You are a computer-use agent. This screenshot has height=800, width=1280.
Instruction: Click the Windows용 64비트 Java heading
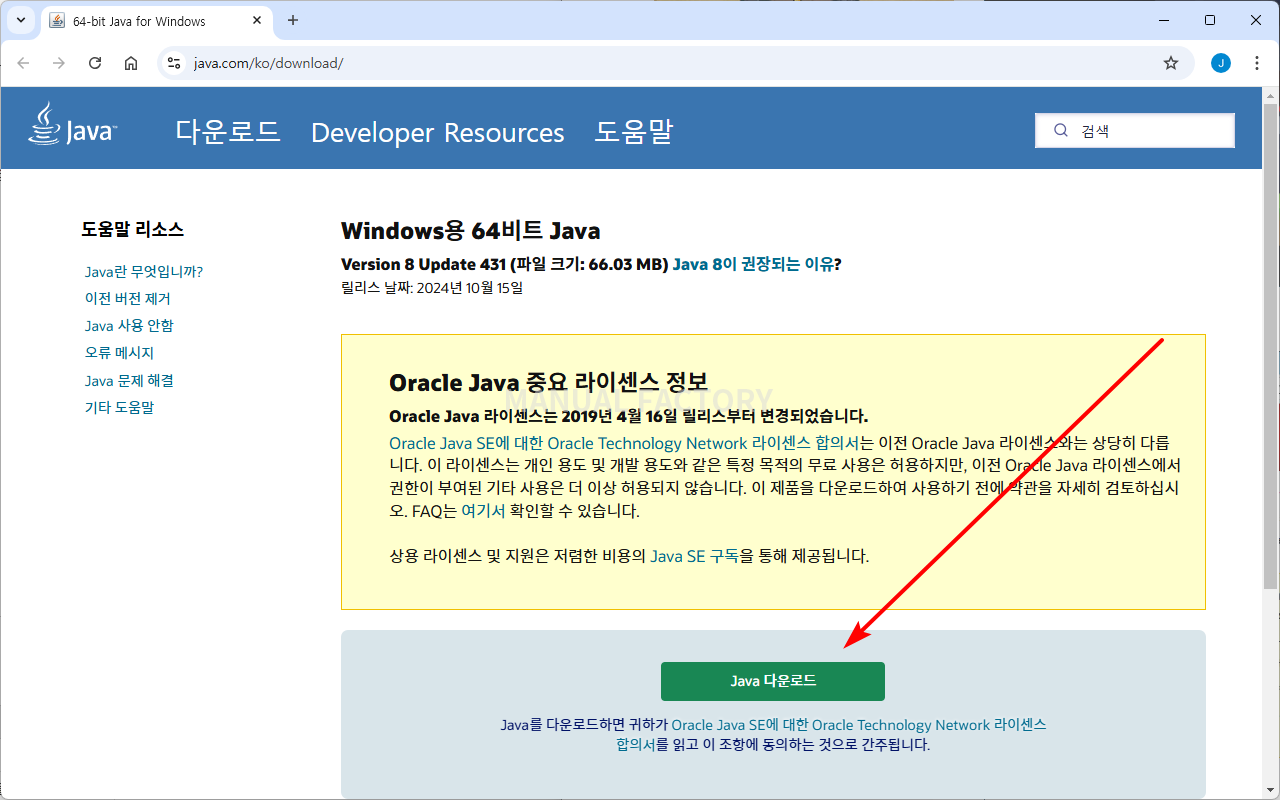(471, 231)
